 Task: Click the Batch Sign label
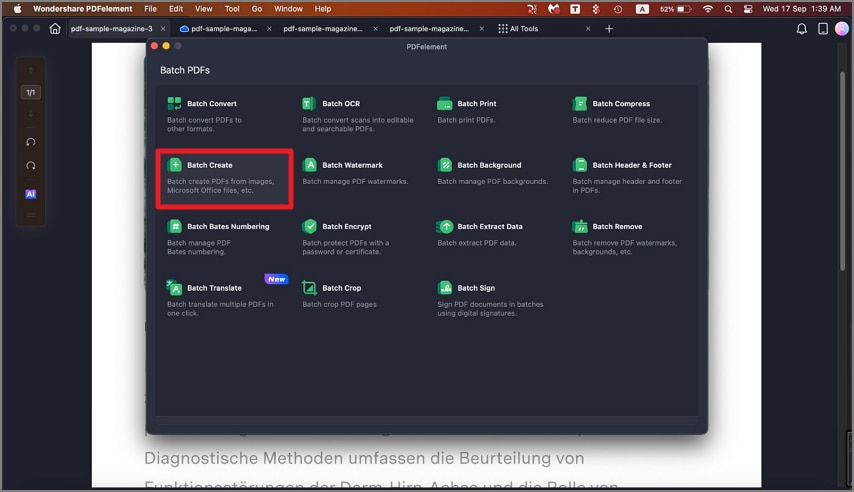click(476, 288)
